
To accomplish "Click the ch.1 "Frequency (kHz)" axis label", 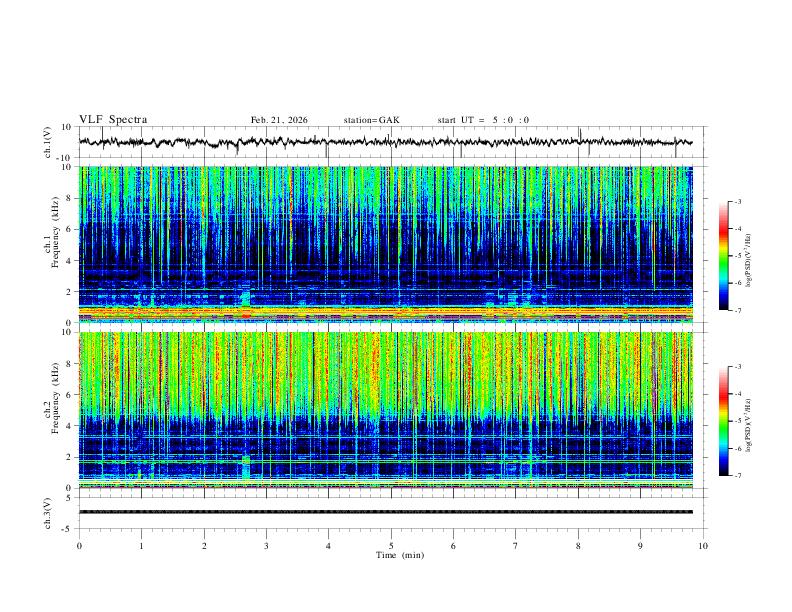I will 55,230.
